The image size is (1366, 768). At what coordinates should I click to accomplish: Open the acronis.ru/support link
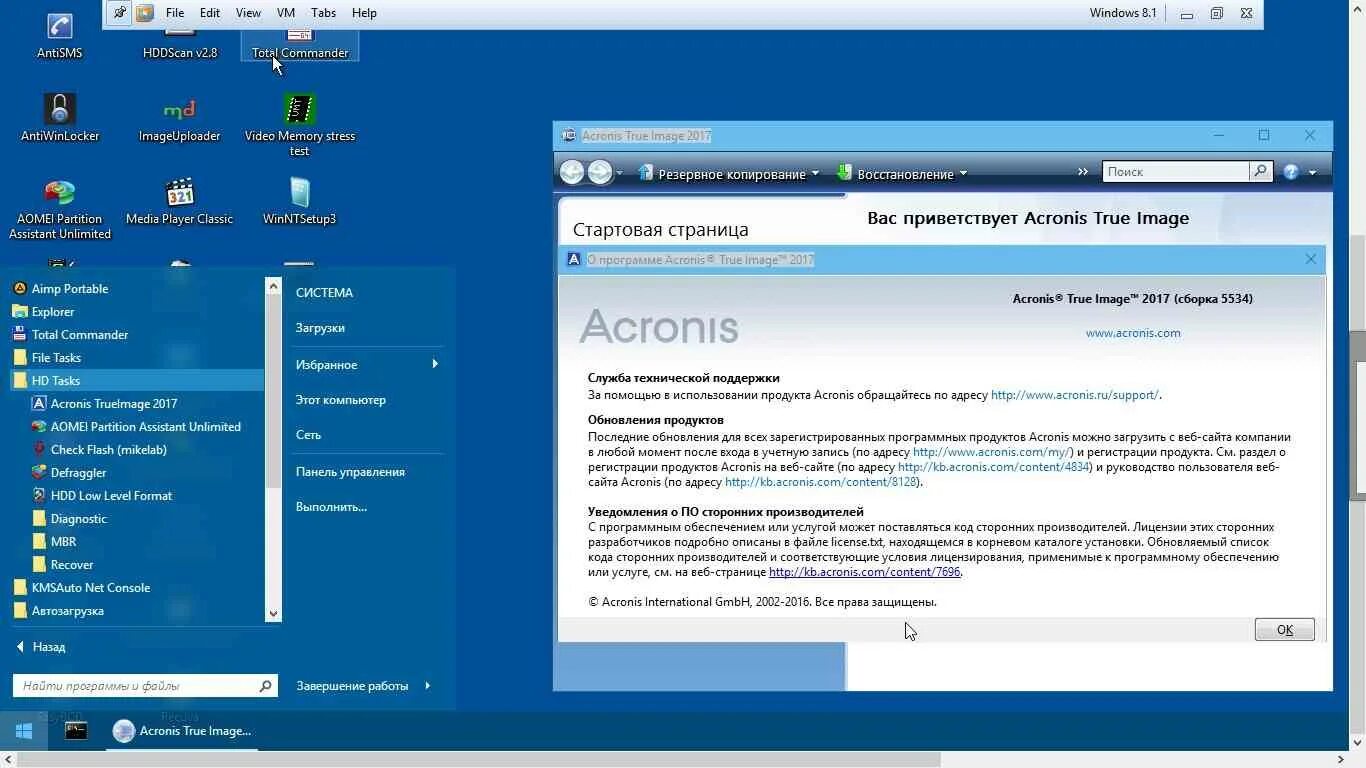[x=1075, y=395]
